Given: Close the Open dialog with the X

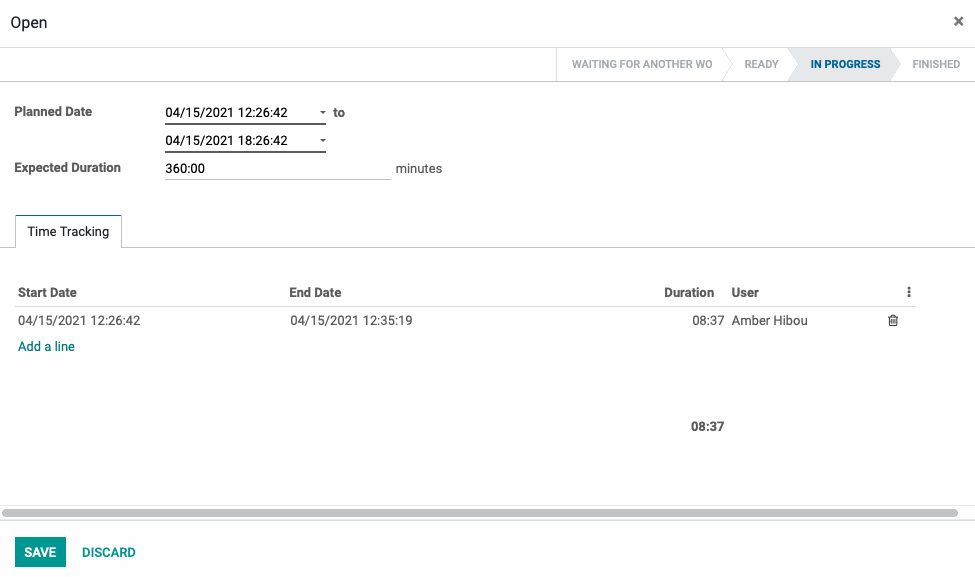Looking at the screenshot, I should (x=958, y=21).
